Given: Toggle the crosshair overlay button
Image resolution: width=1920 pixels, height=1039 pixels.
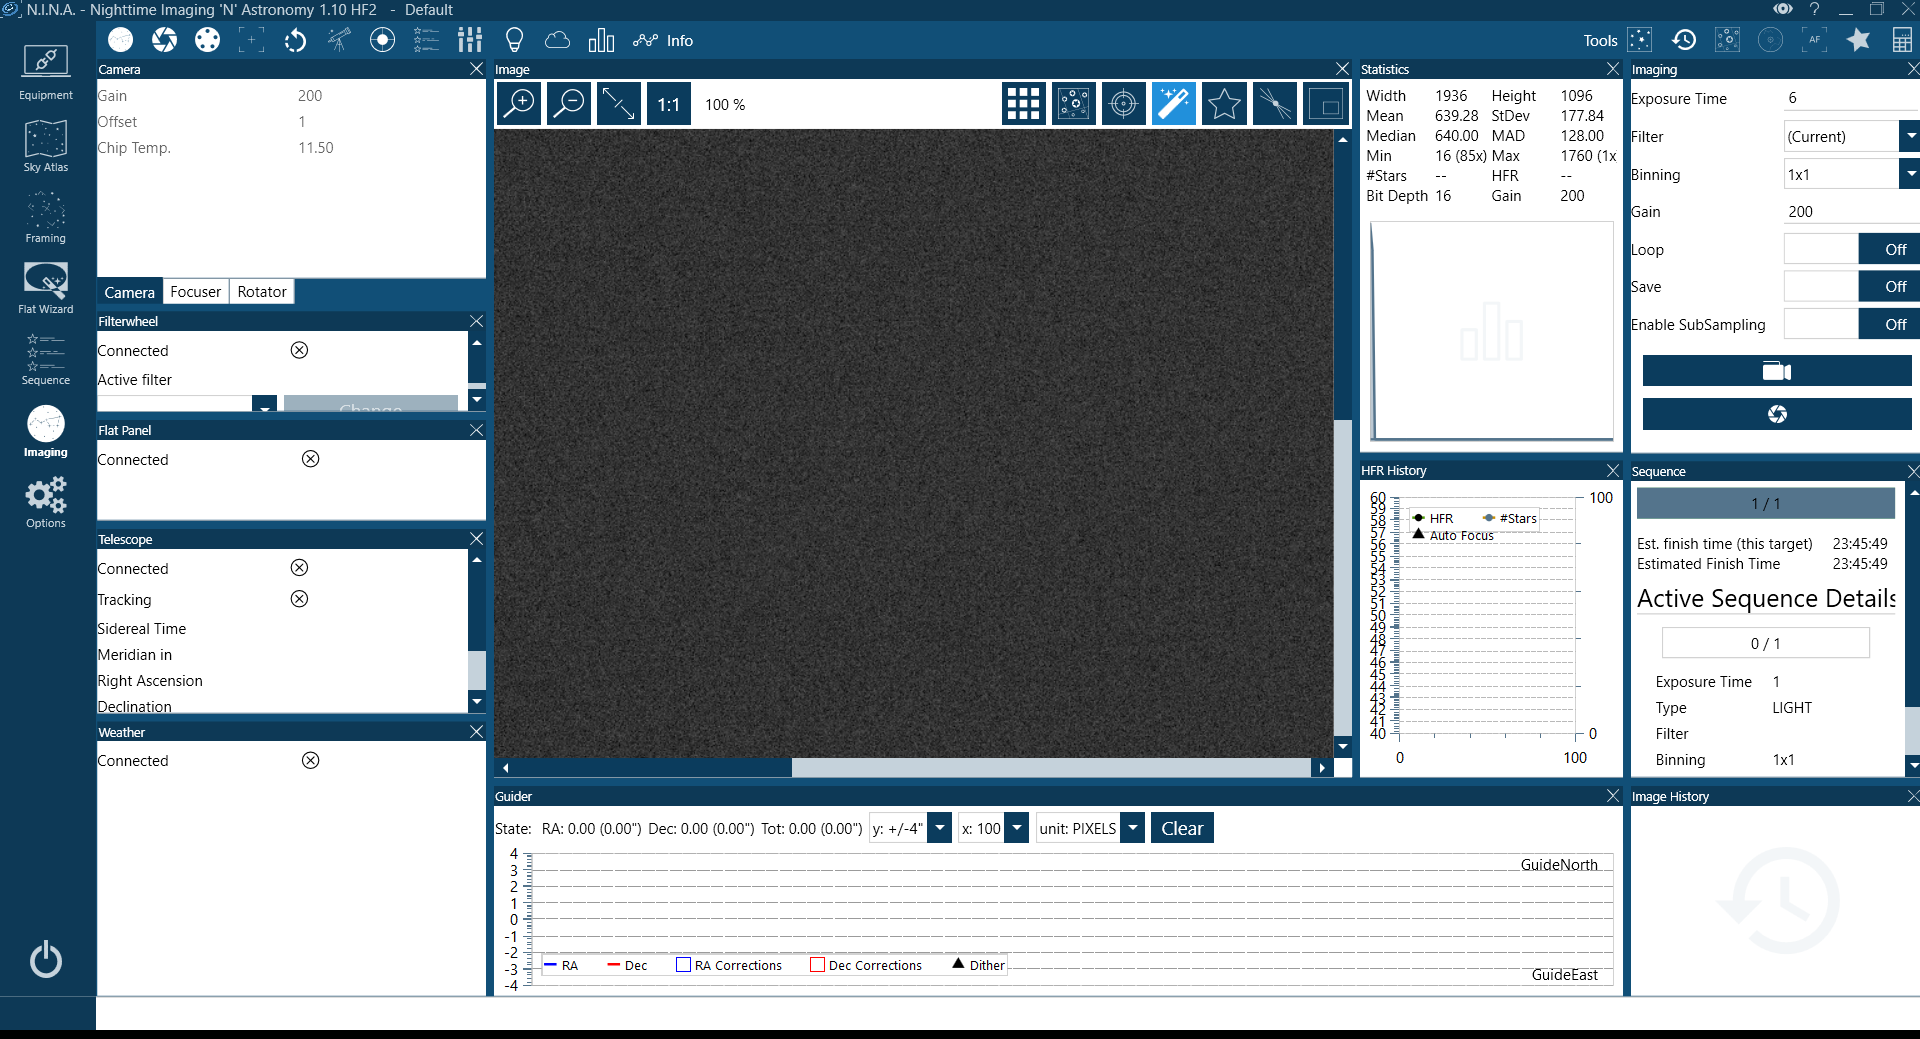Looking at the screenshot, I should [1123, 104].
